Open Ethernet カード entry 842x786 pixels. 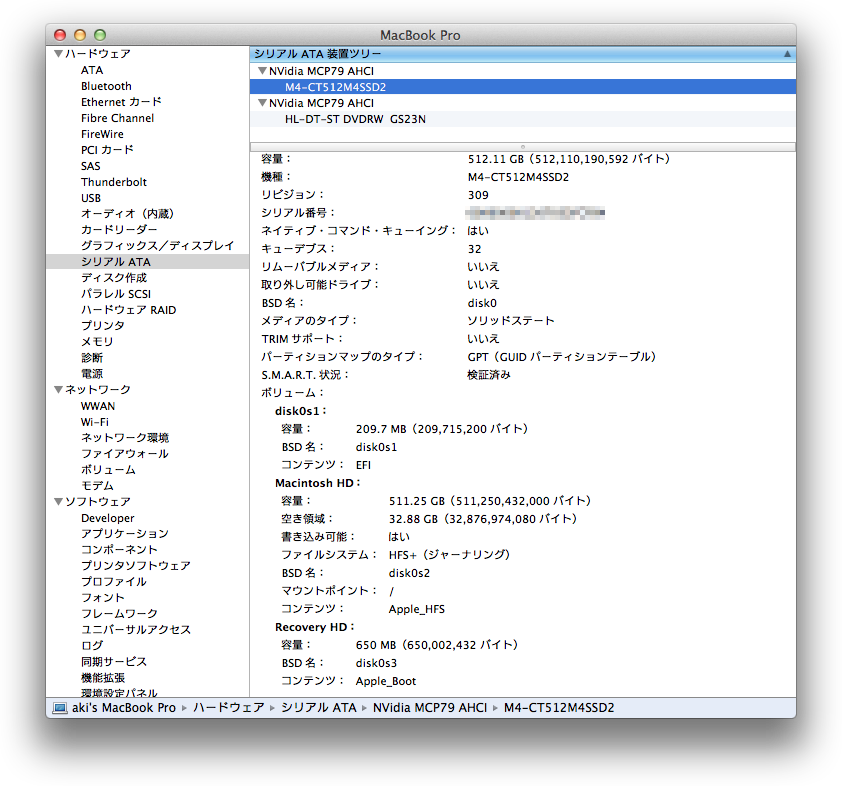click(121, 102)
